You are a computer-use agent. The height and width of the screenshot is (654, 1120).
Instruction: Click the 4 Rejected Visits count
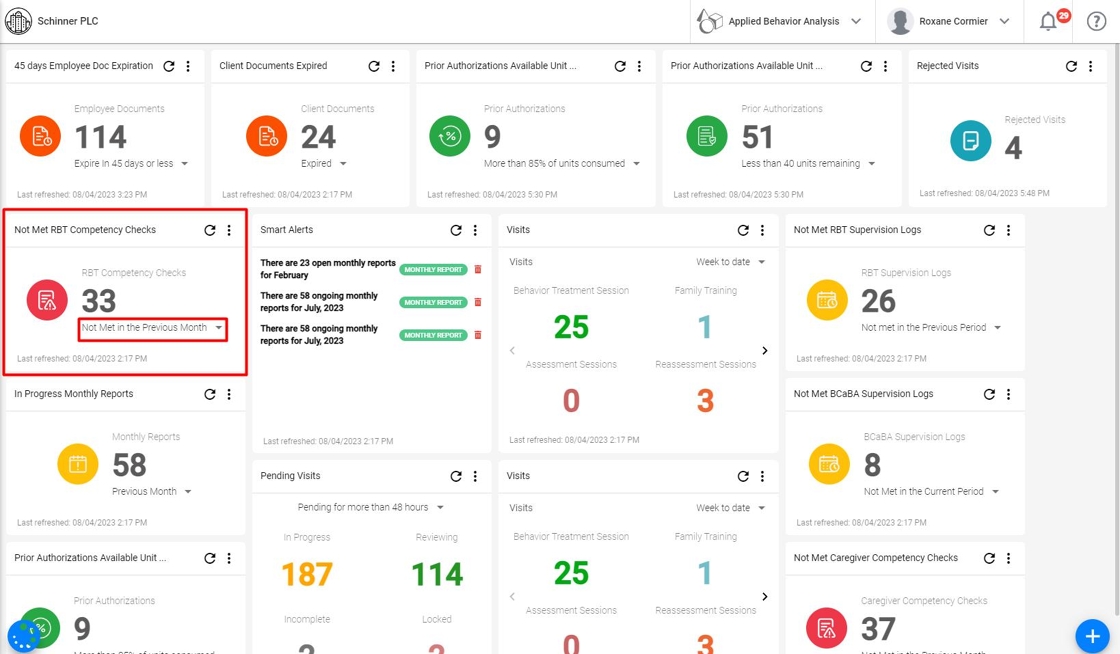[1014, 148]
